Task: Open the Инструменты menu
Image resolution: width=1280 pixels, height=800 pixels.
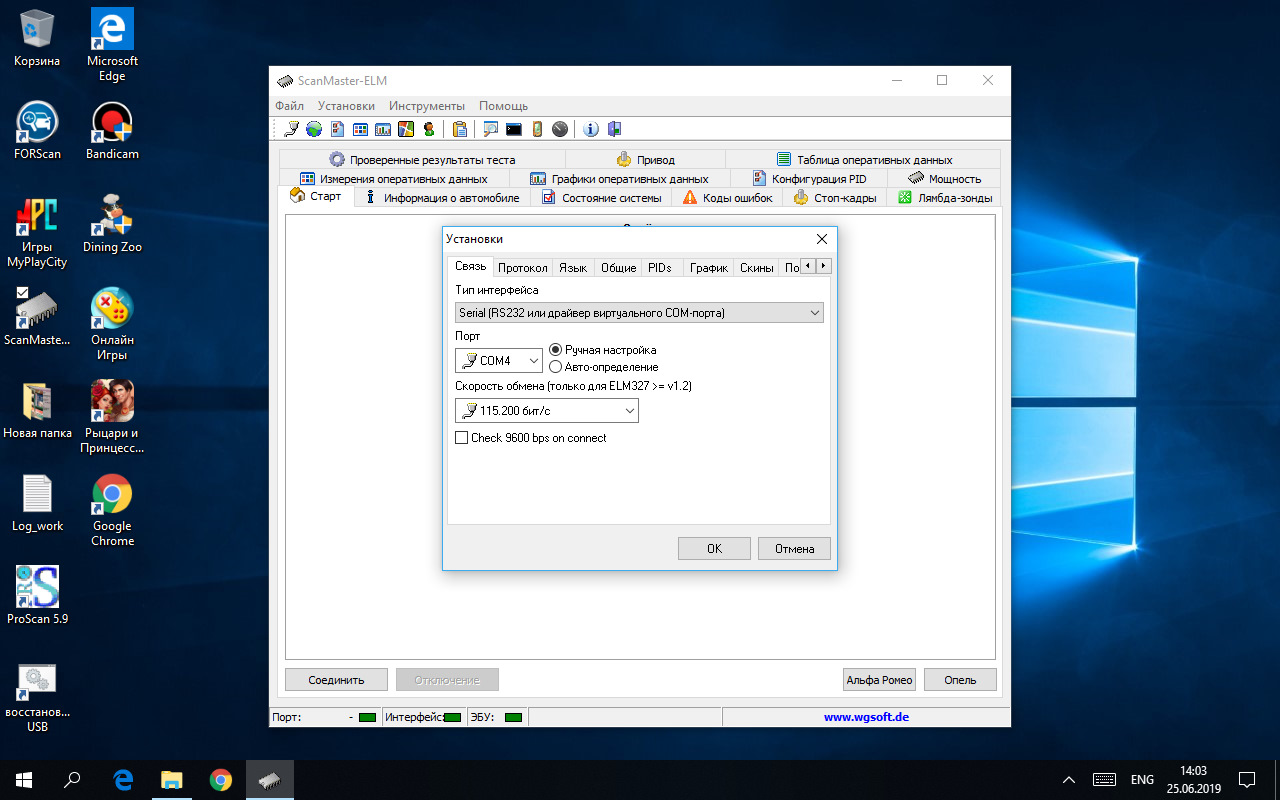Action: [427, 106]
